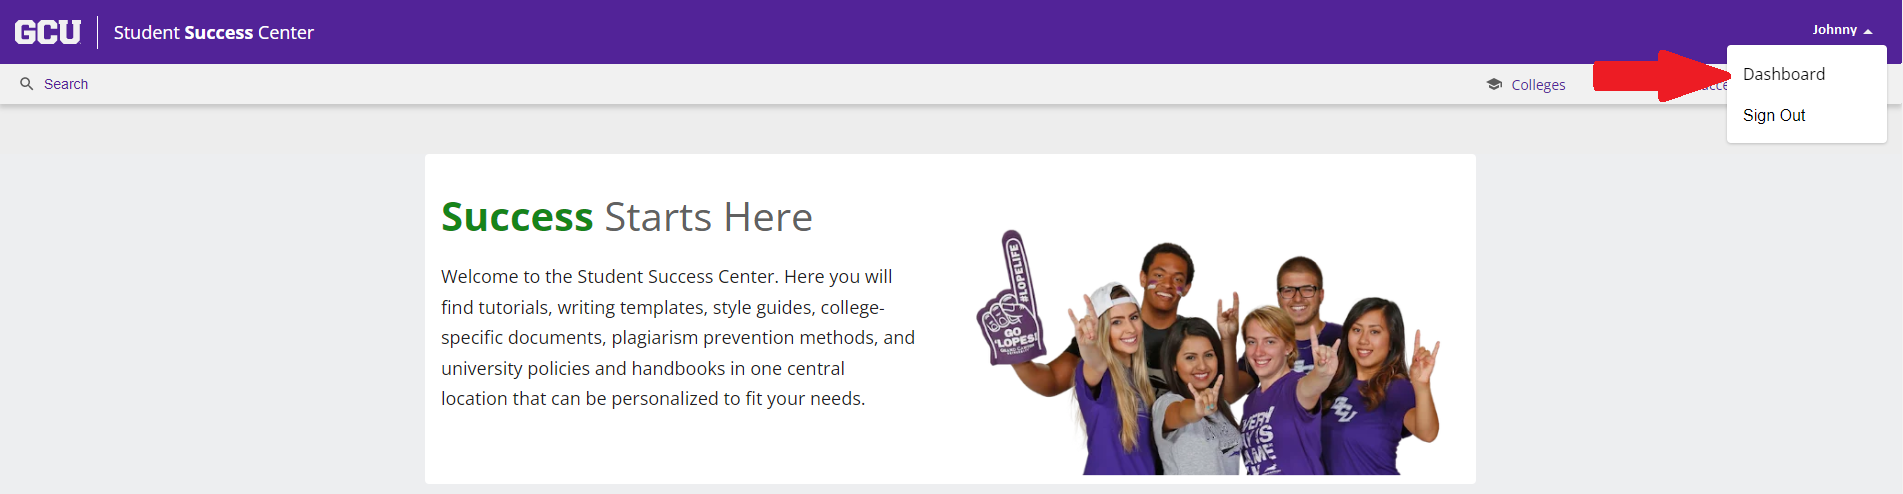Open the Colleges link in the navigation bar
The image size is (1903, 494).
(1538, 85)
